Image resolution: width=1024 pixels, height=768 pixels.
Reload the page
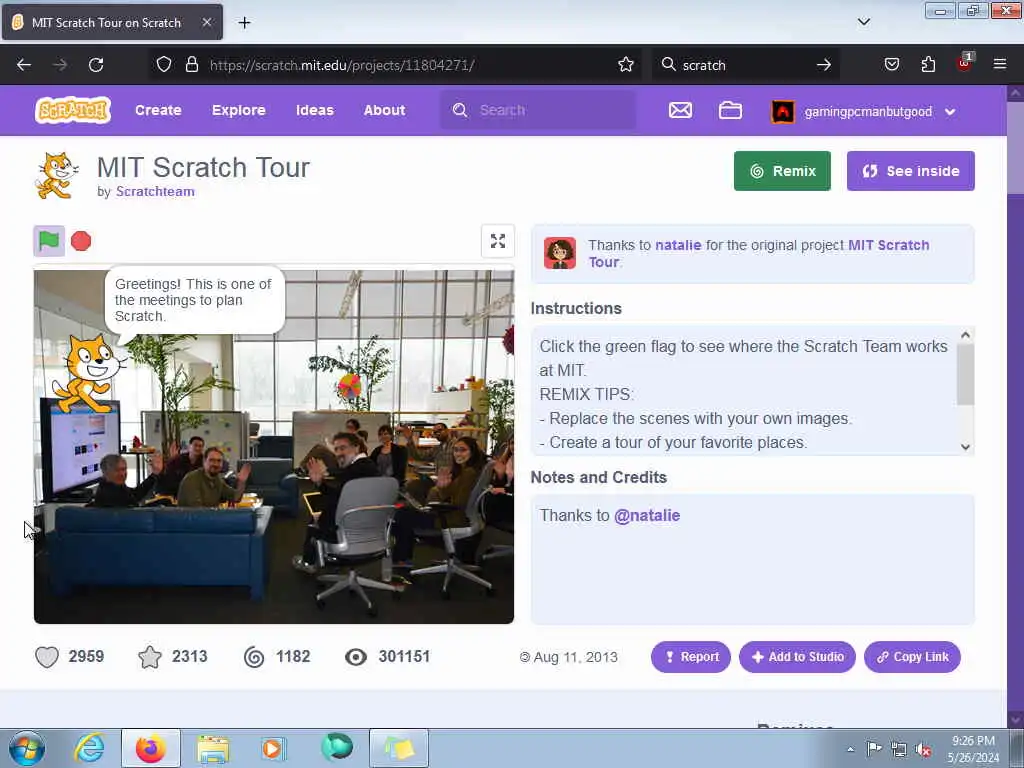(96, 65)
